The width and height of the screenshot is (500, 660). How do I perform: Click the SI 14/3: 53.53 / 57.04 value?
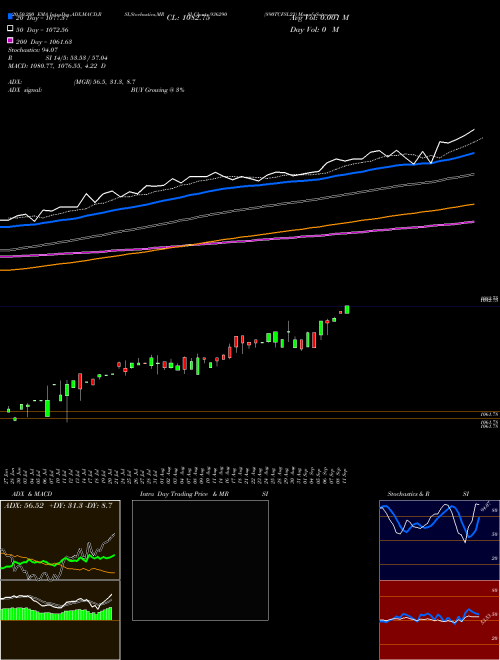click(77, 58)
